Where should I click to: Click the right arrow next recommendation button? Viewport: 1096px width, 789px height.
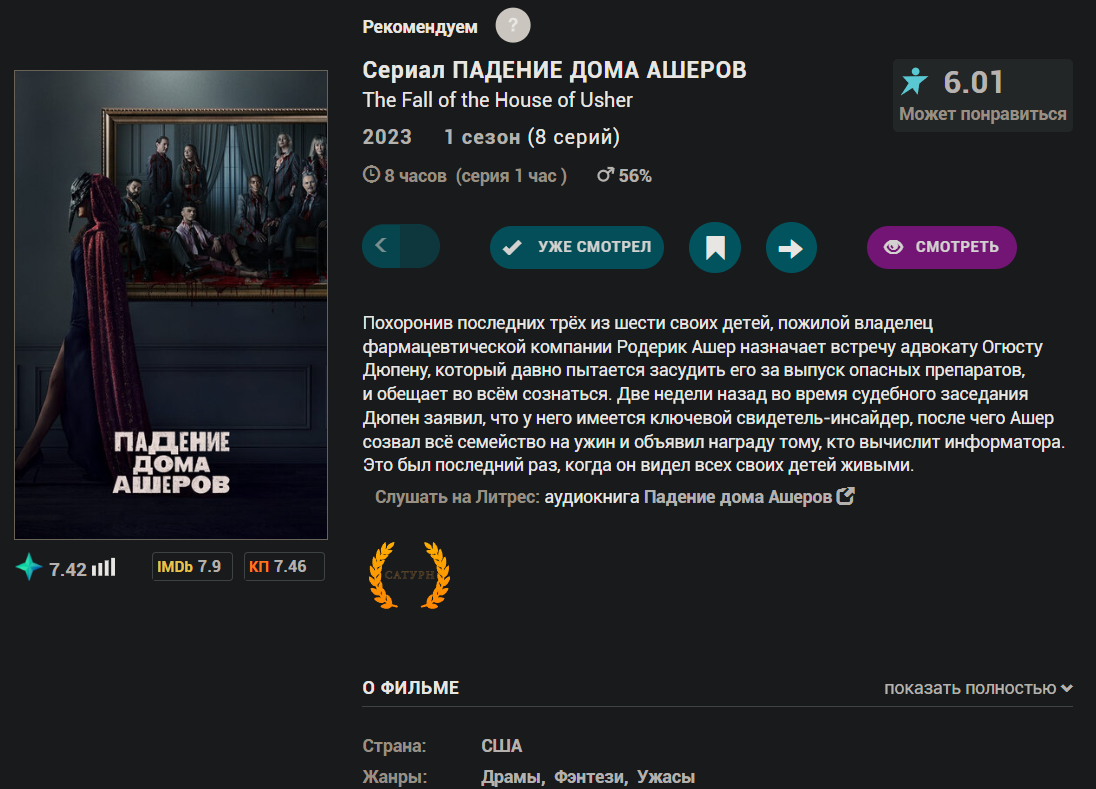coord(791,247)
